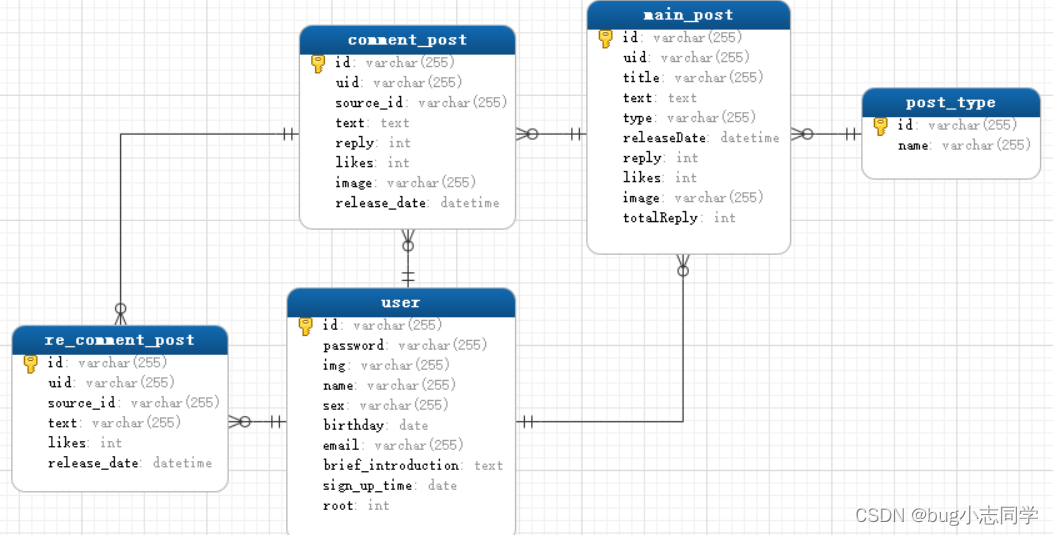The width and height of the screenshot is (1053, 535).
Task: Click the primary key icon in re_comment_post table
Action: coord(31,364)
